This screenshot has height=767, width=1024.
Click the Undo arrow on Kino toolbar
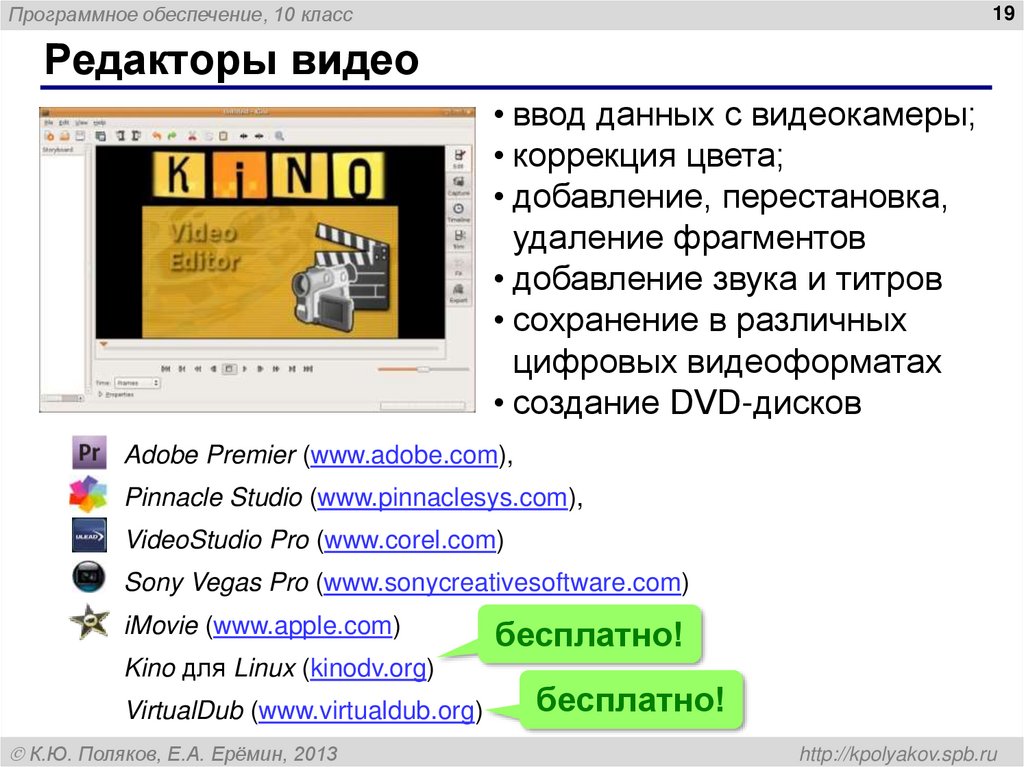click(x=156, y=136)
